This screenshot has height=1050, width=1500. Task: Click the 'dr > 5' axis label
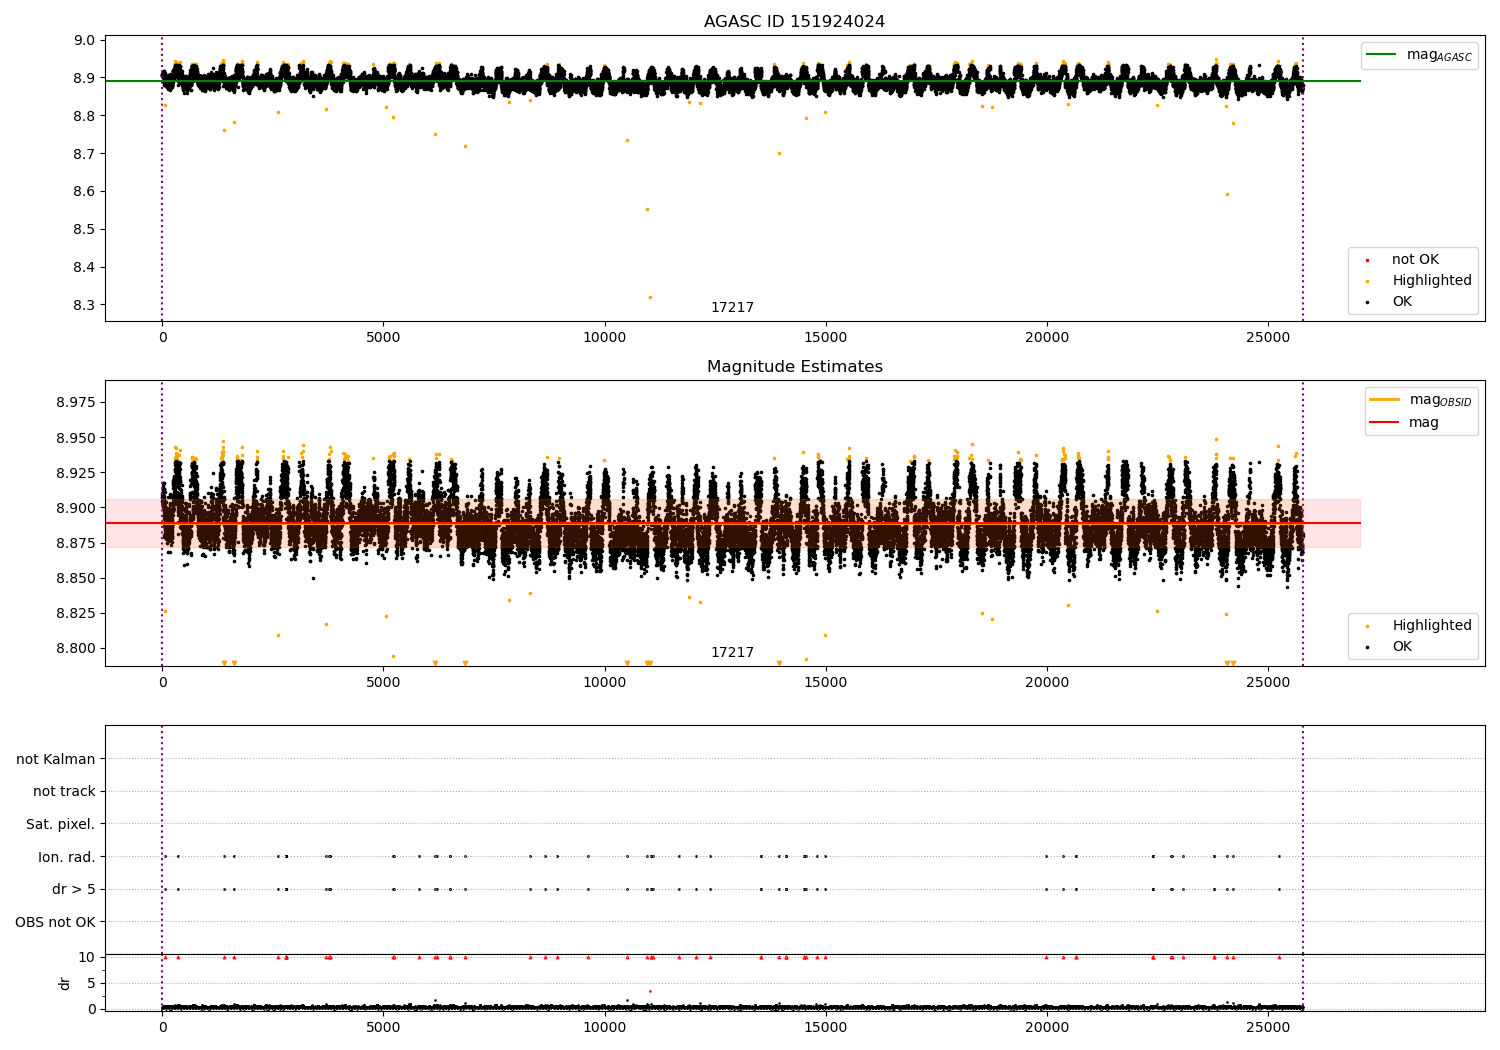pos(73,889)
